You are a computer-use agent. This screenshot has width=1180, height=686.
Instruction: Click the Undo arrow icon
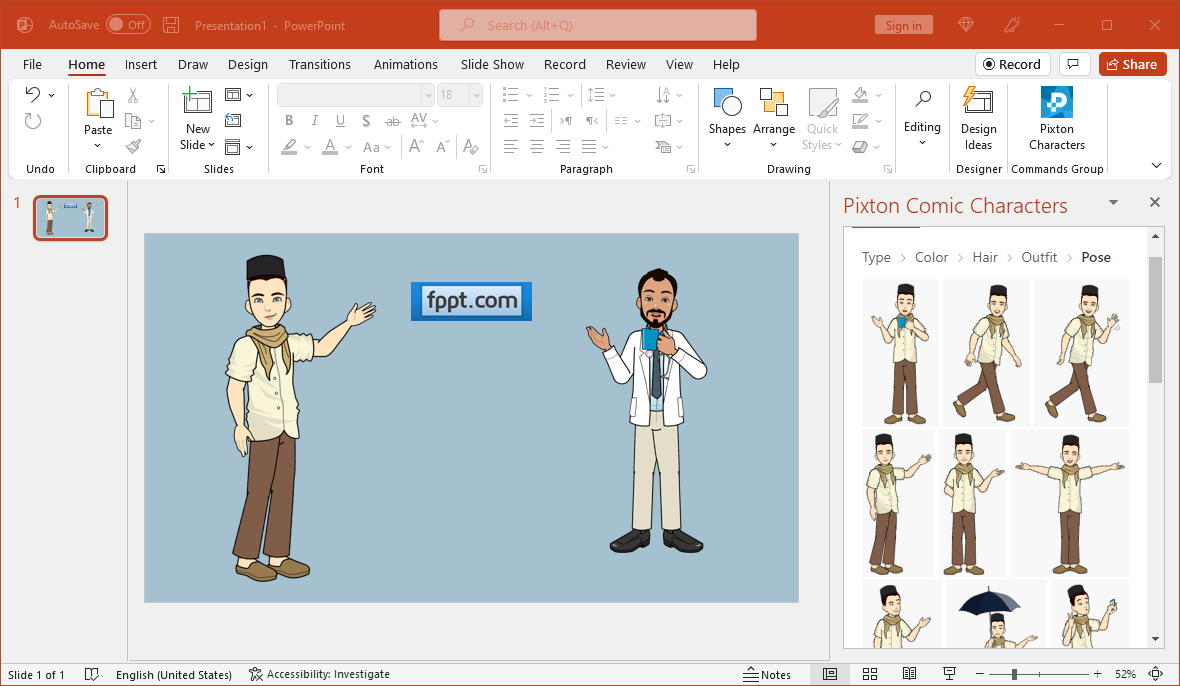coord(33,94)
